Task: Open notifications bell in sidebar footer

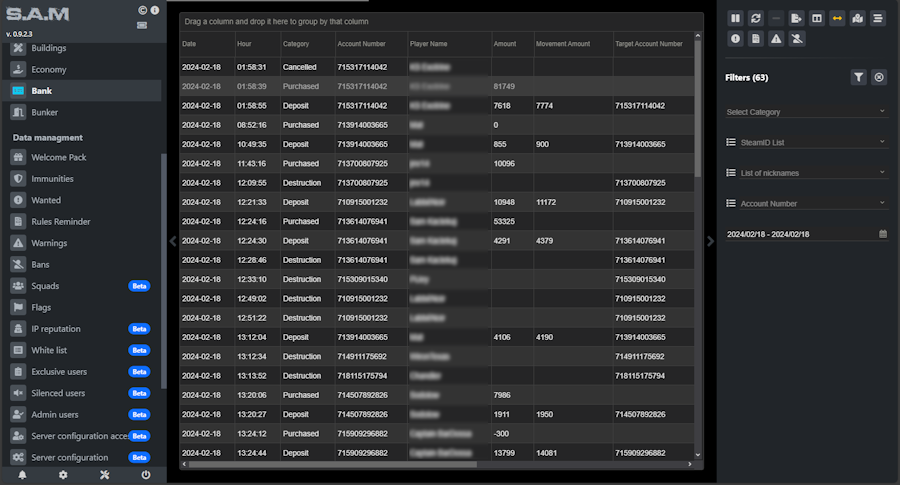Action: pos(22,475)
